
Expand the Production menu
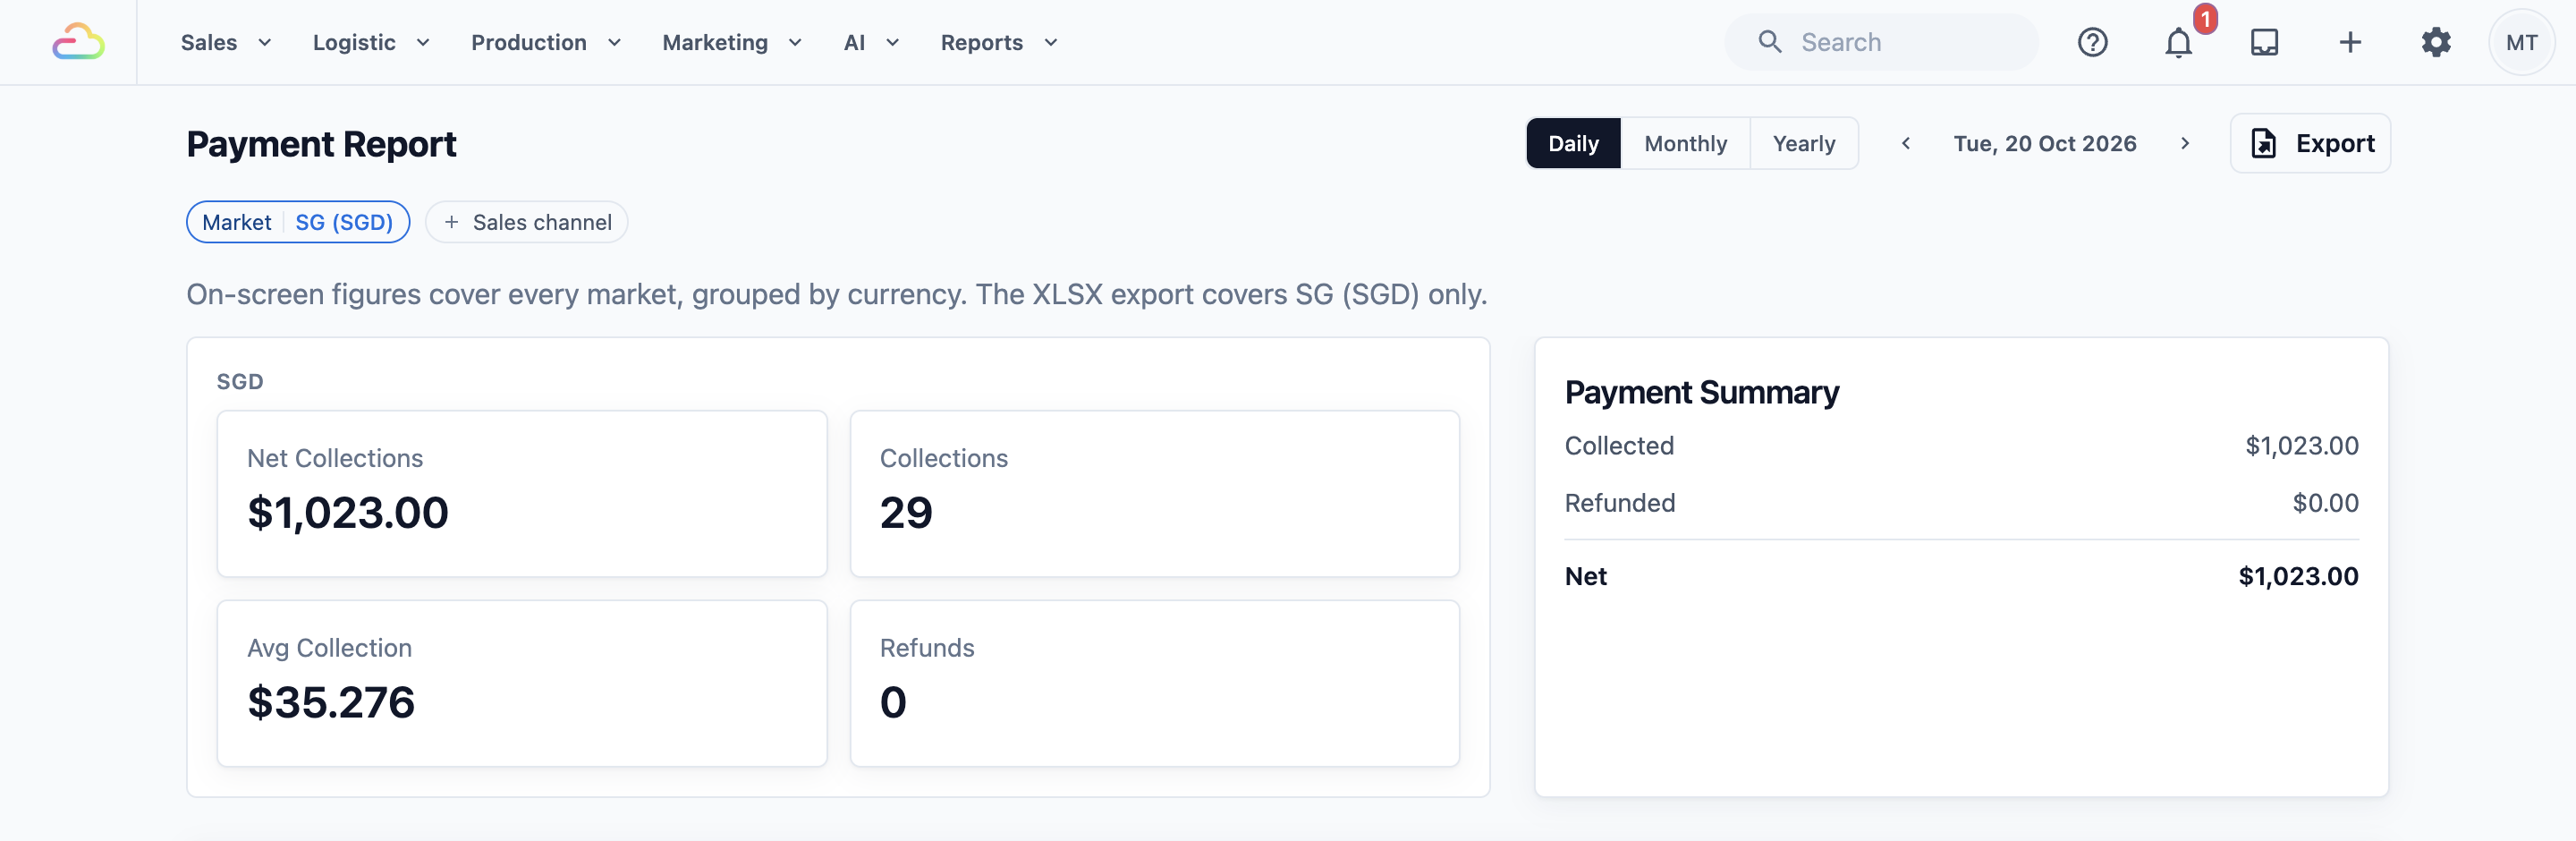tap(546, 42)
